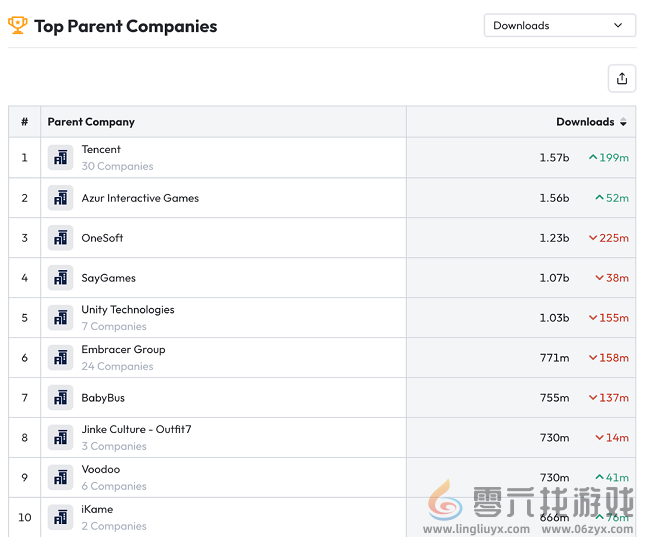Expand Embracer Group's 24 Companies list
This screenshot has height=537, width=650.
point(117,367)
